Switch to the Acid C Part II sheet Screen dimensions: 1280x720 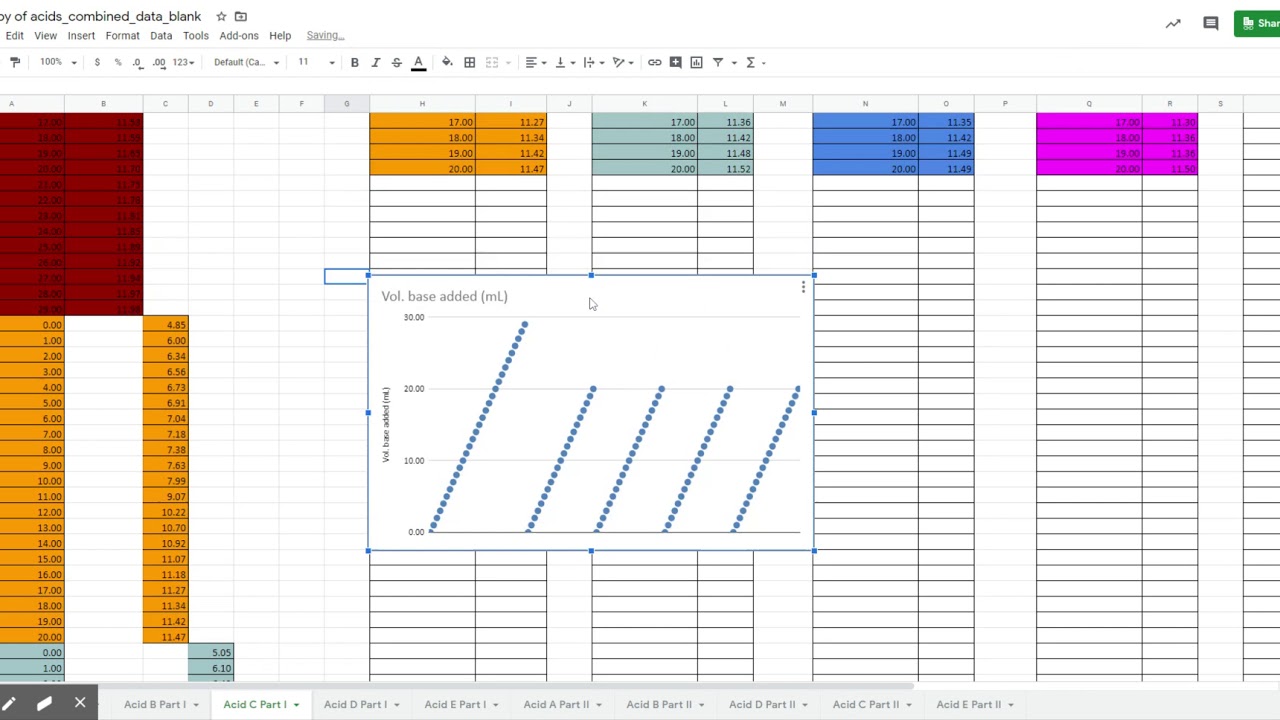866,704
